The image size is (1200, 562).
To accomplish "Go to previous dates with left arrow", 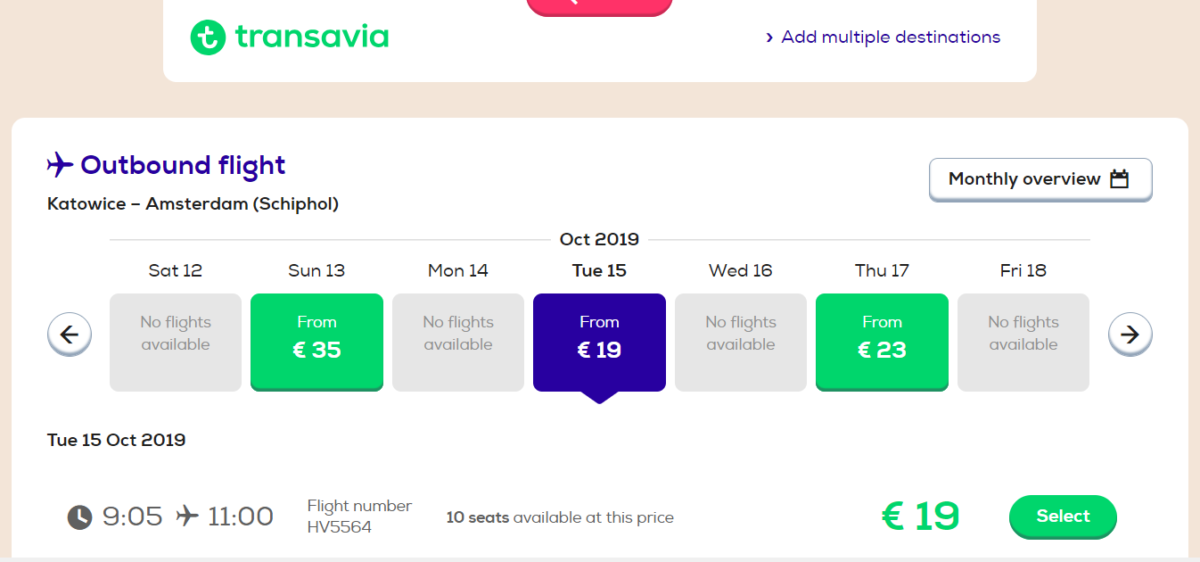I will pyautogui.click(x=69, y=335).
